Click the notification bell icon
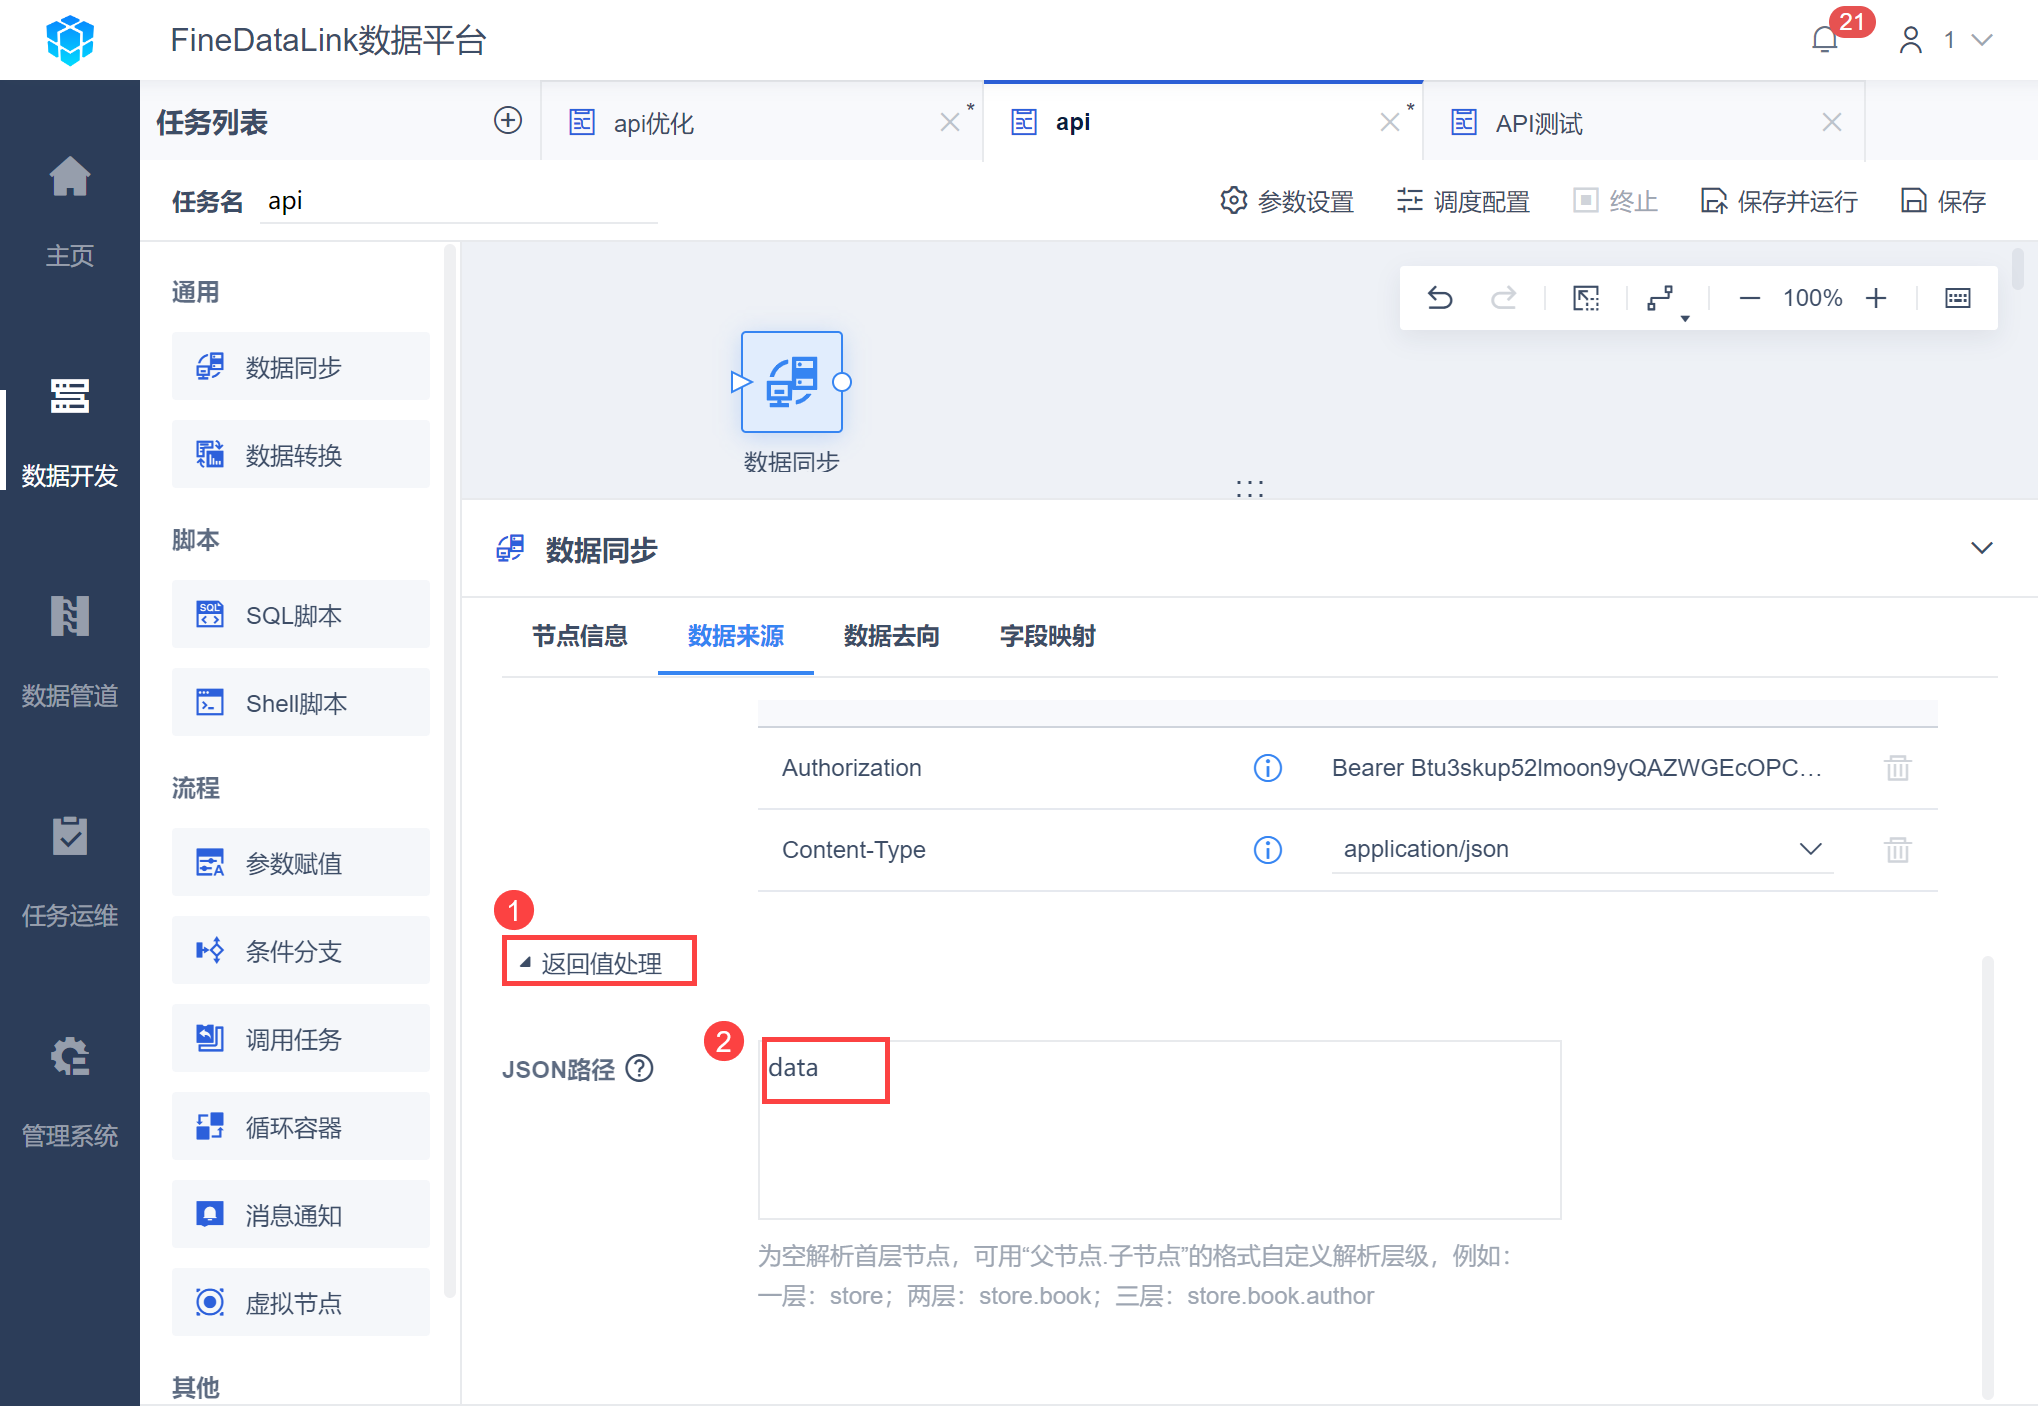Viewport: 2038px width, 1406px height. [x=1824, y=40]
